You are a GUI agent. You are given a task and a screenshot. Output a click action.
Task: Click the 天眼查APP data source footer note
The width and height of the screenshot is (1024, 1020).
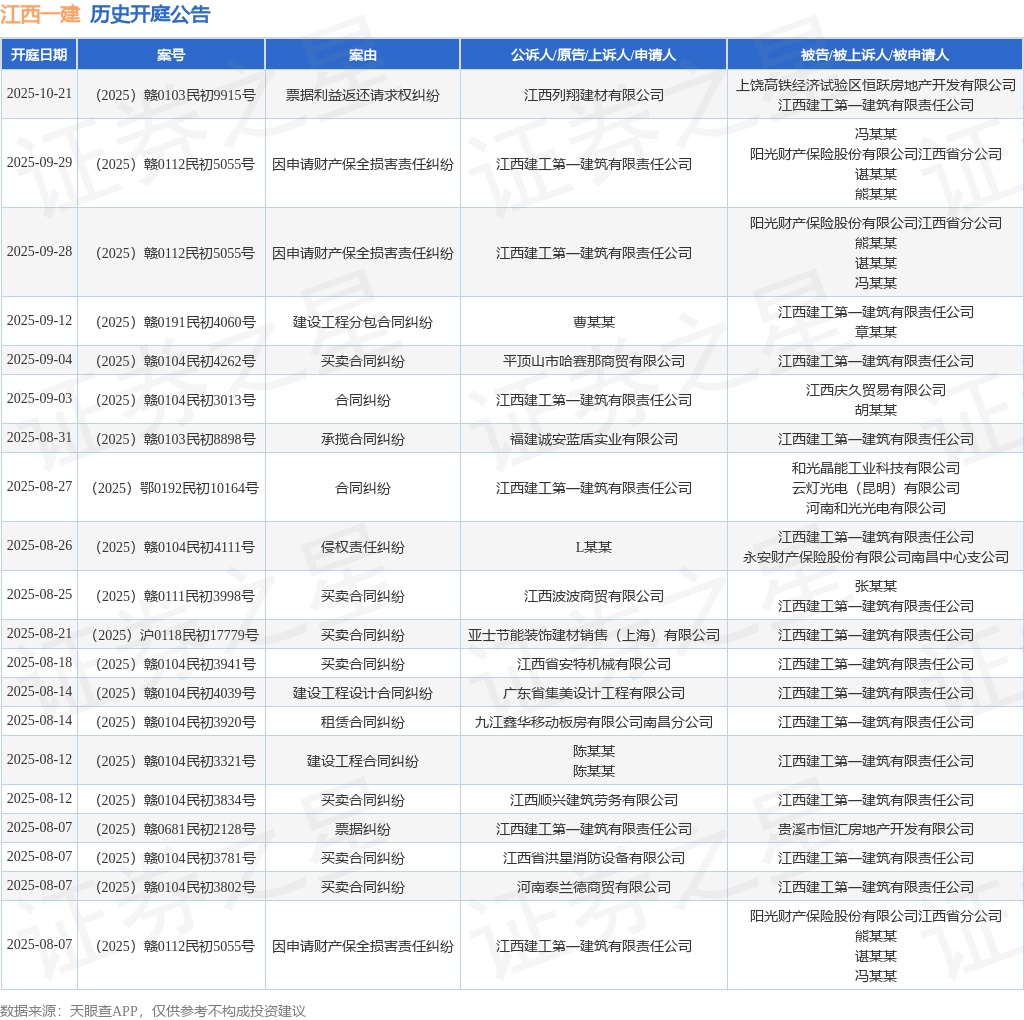tap(152, 1010)
